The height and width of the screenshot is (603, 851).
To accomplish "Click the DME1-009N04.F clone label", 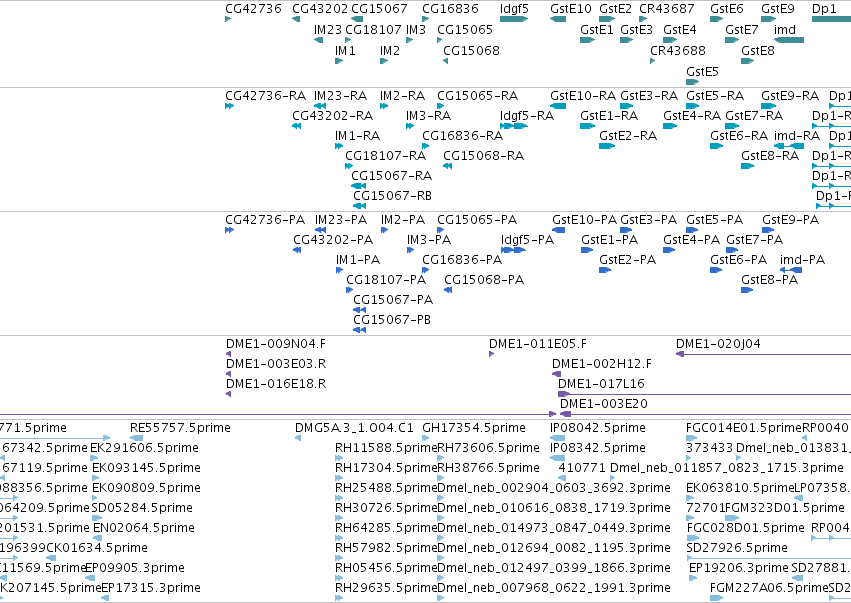I will click(276, 344).
